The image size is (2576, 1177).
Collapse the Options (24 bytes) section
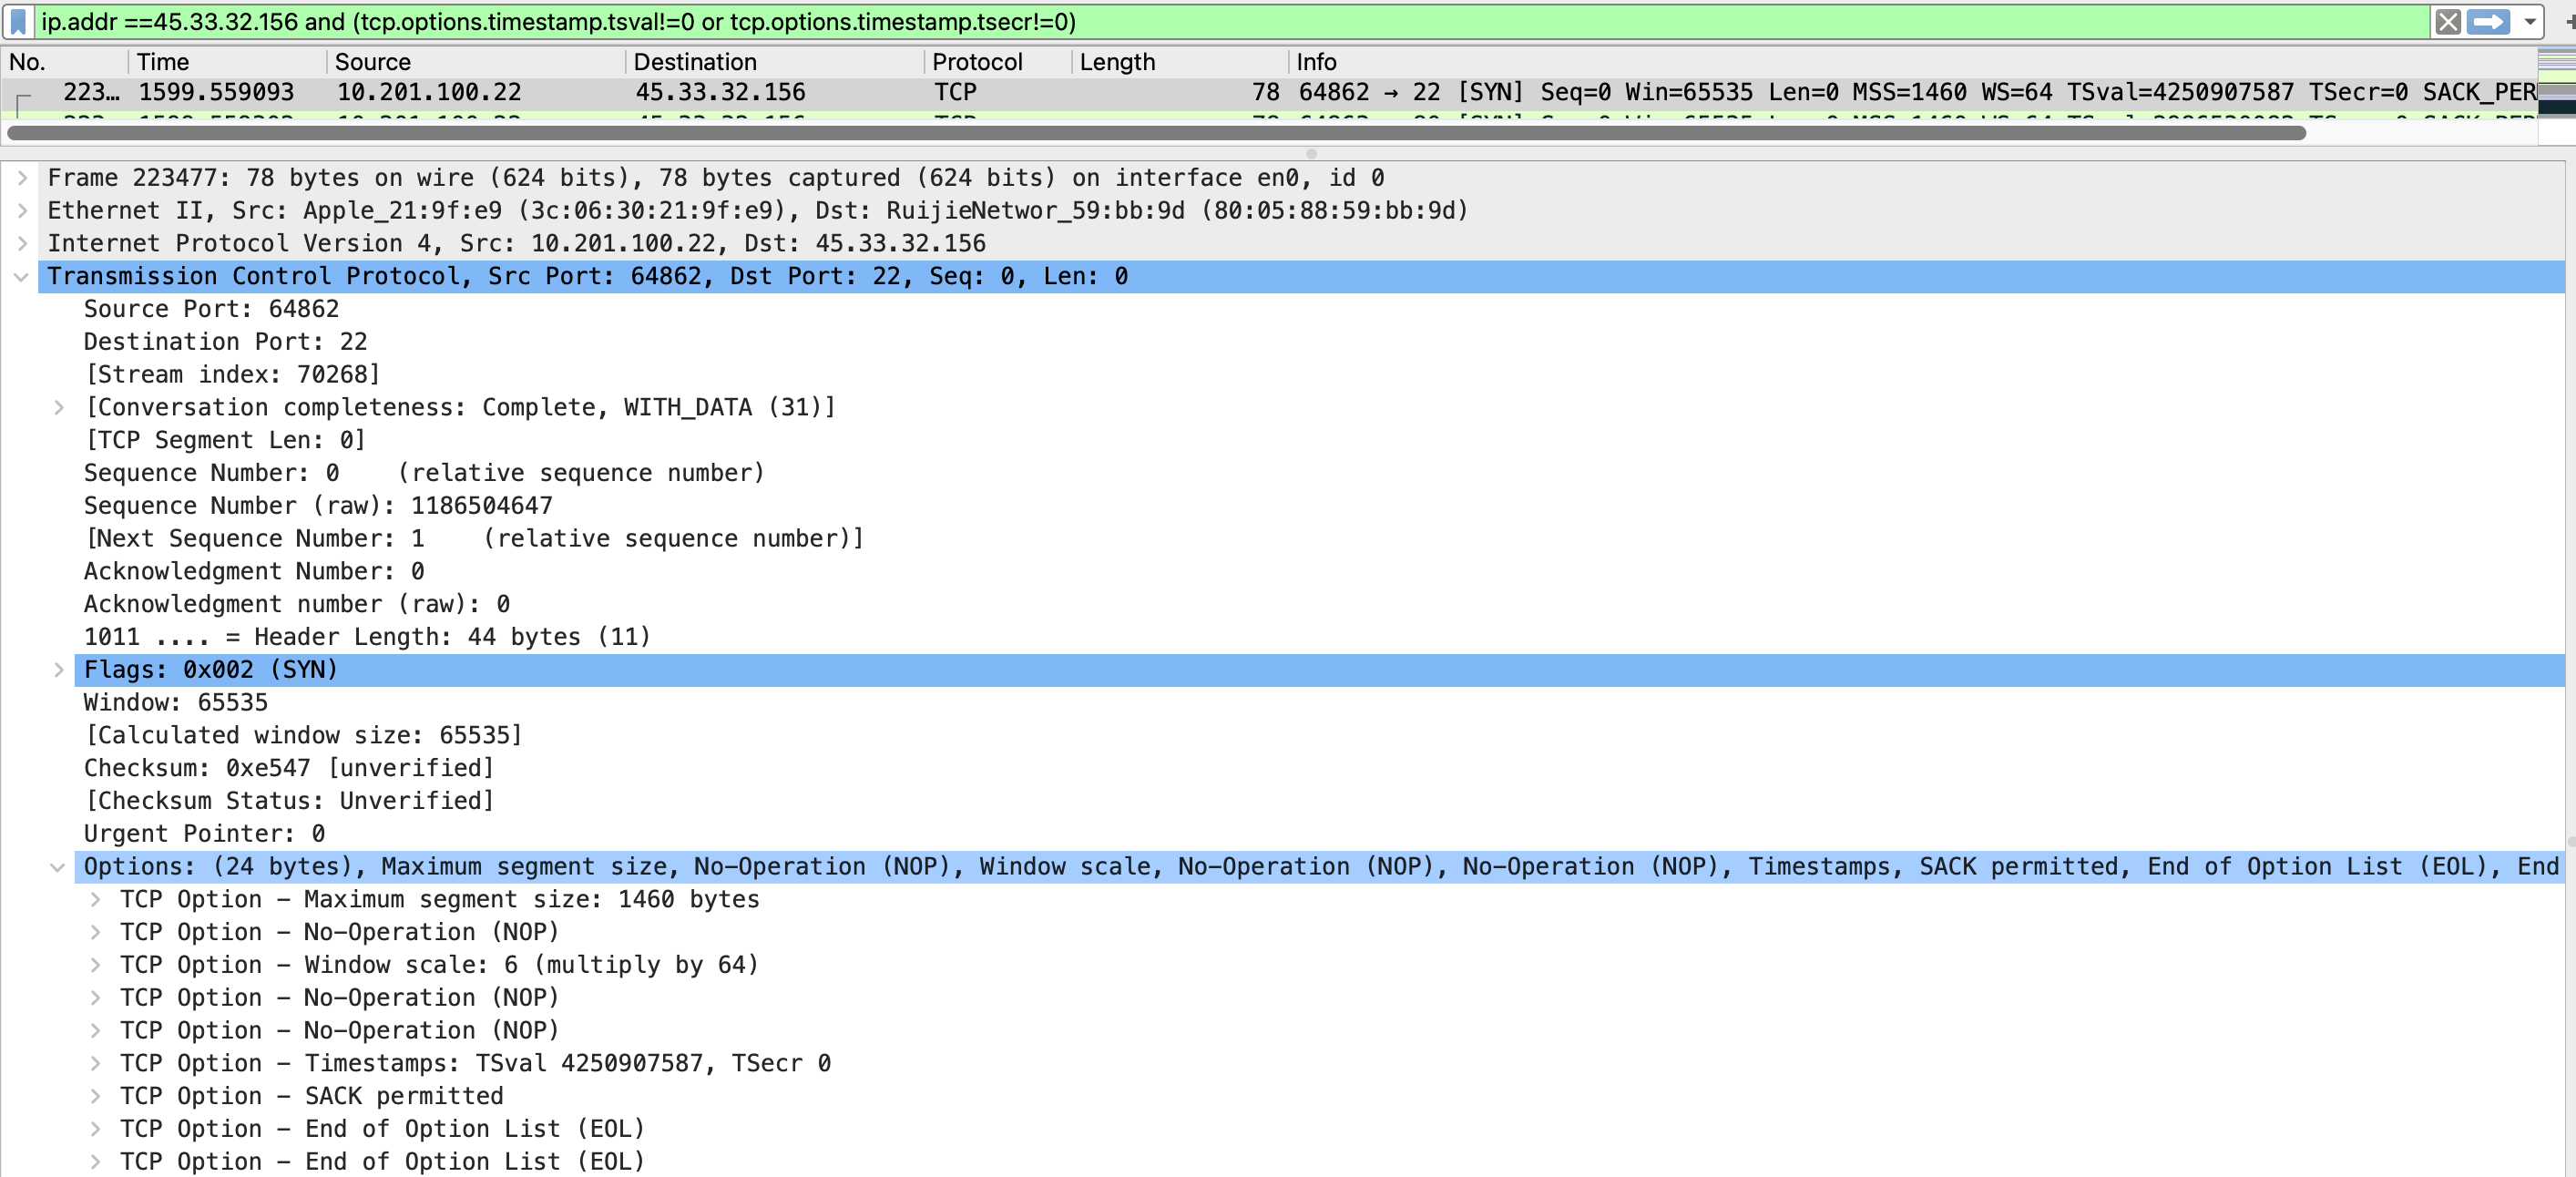click(58, 867)
